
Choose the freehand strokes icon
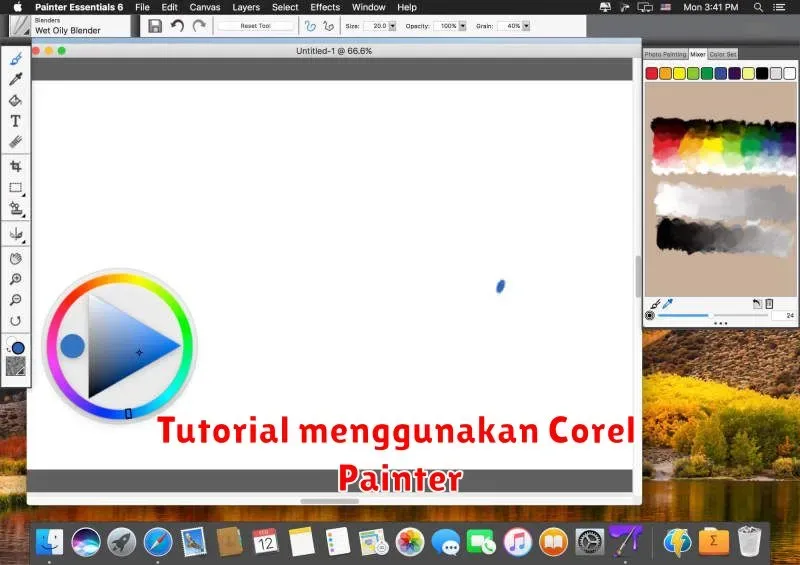(310, 26)
